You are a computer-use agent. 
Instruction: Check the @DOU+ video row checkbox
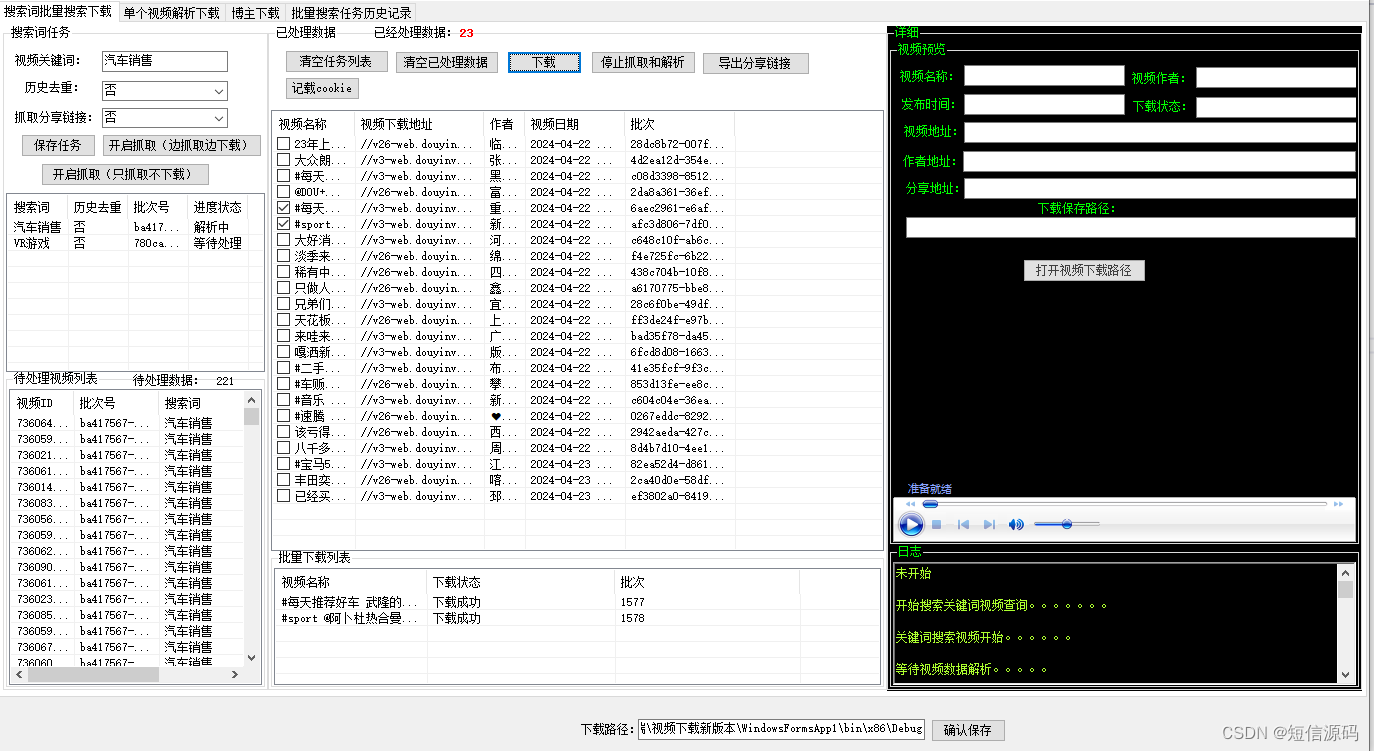click(x=284, y=192)
